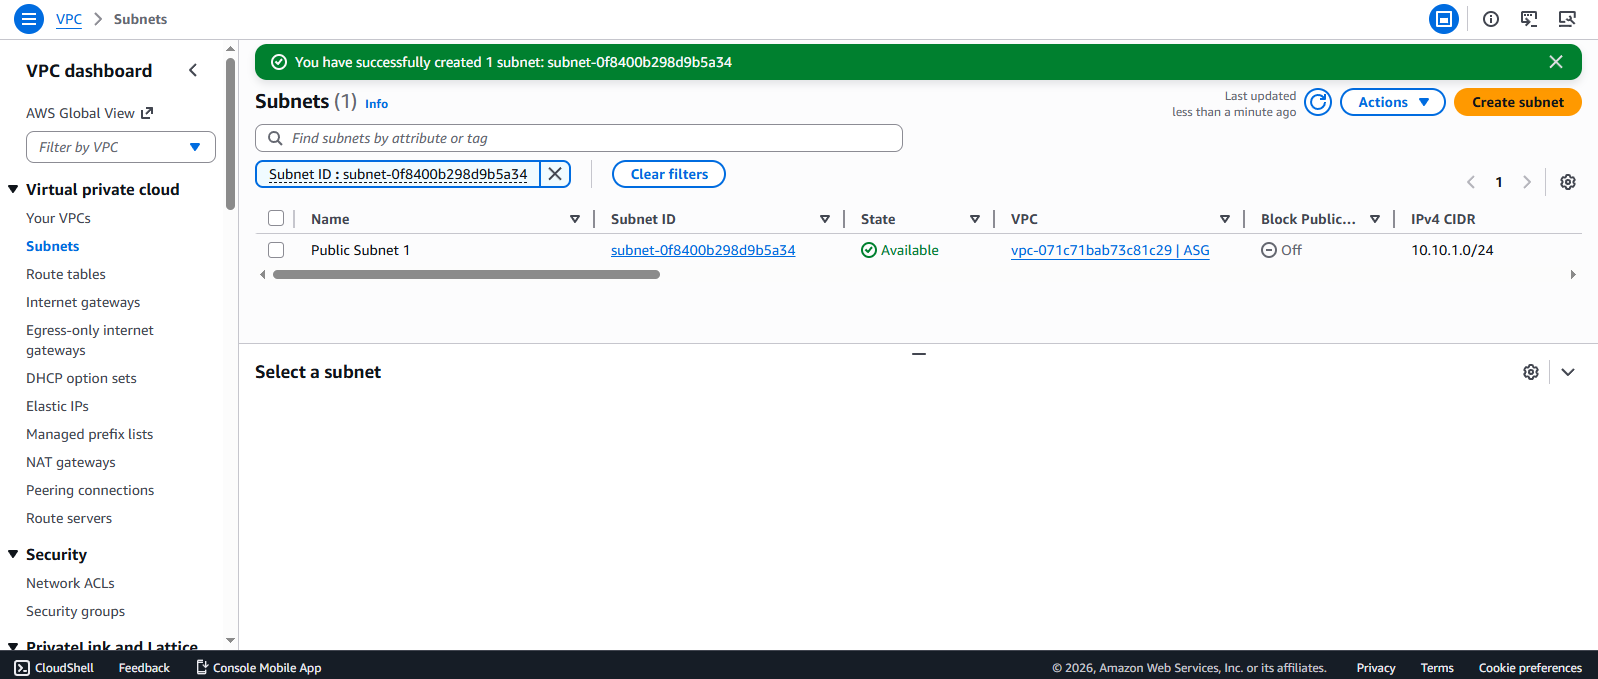Click the Available state cell
Image resolution: width=1598 pixels, height=679 pixels.
coord(900,250)
